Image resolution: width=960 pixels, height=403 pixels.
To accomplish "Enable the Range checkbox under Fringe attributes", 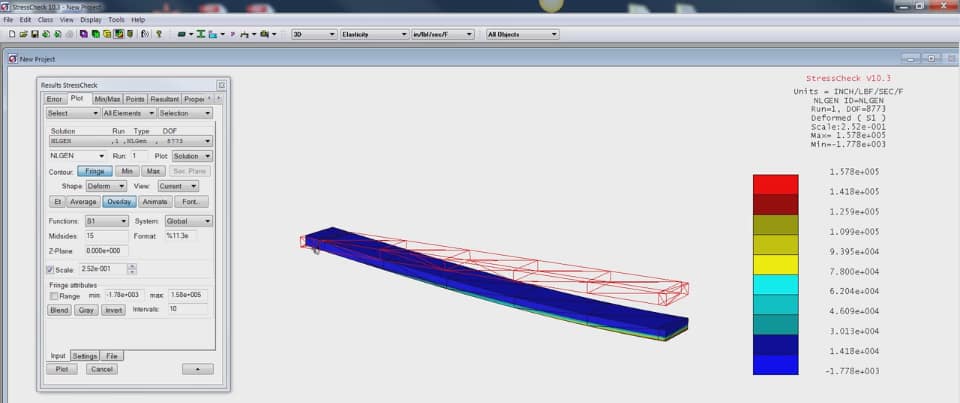I will pos(53,296).
